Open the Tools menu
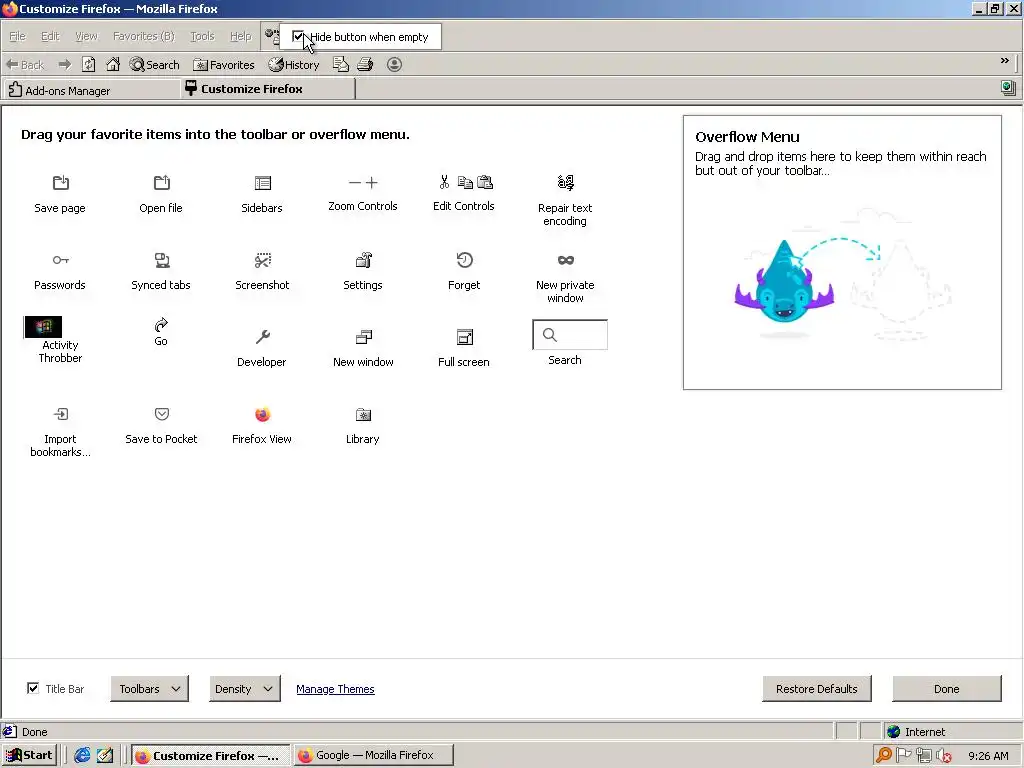 [202, 36]
